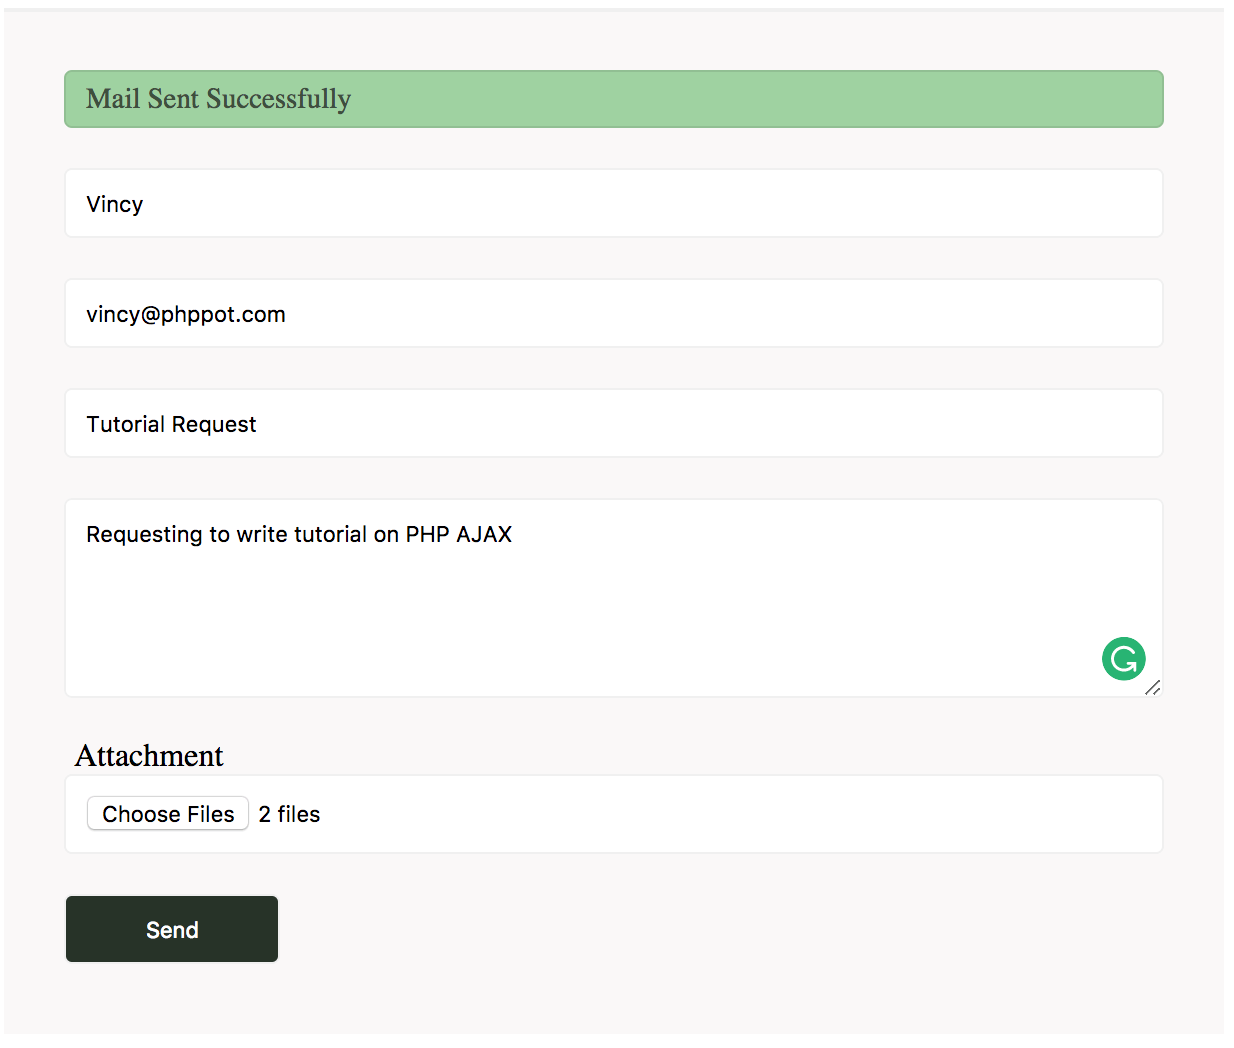Click the email address in the second field

(x=186, y=313)
